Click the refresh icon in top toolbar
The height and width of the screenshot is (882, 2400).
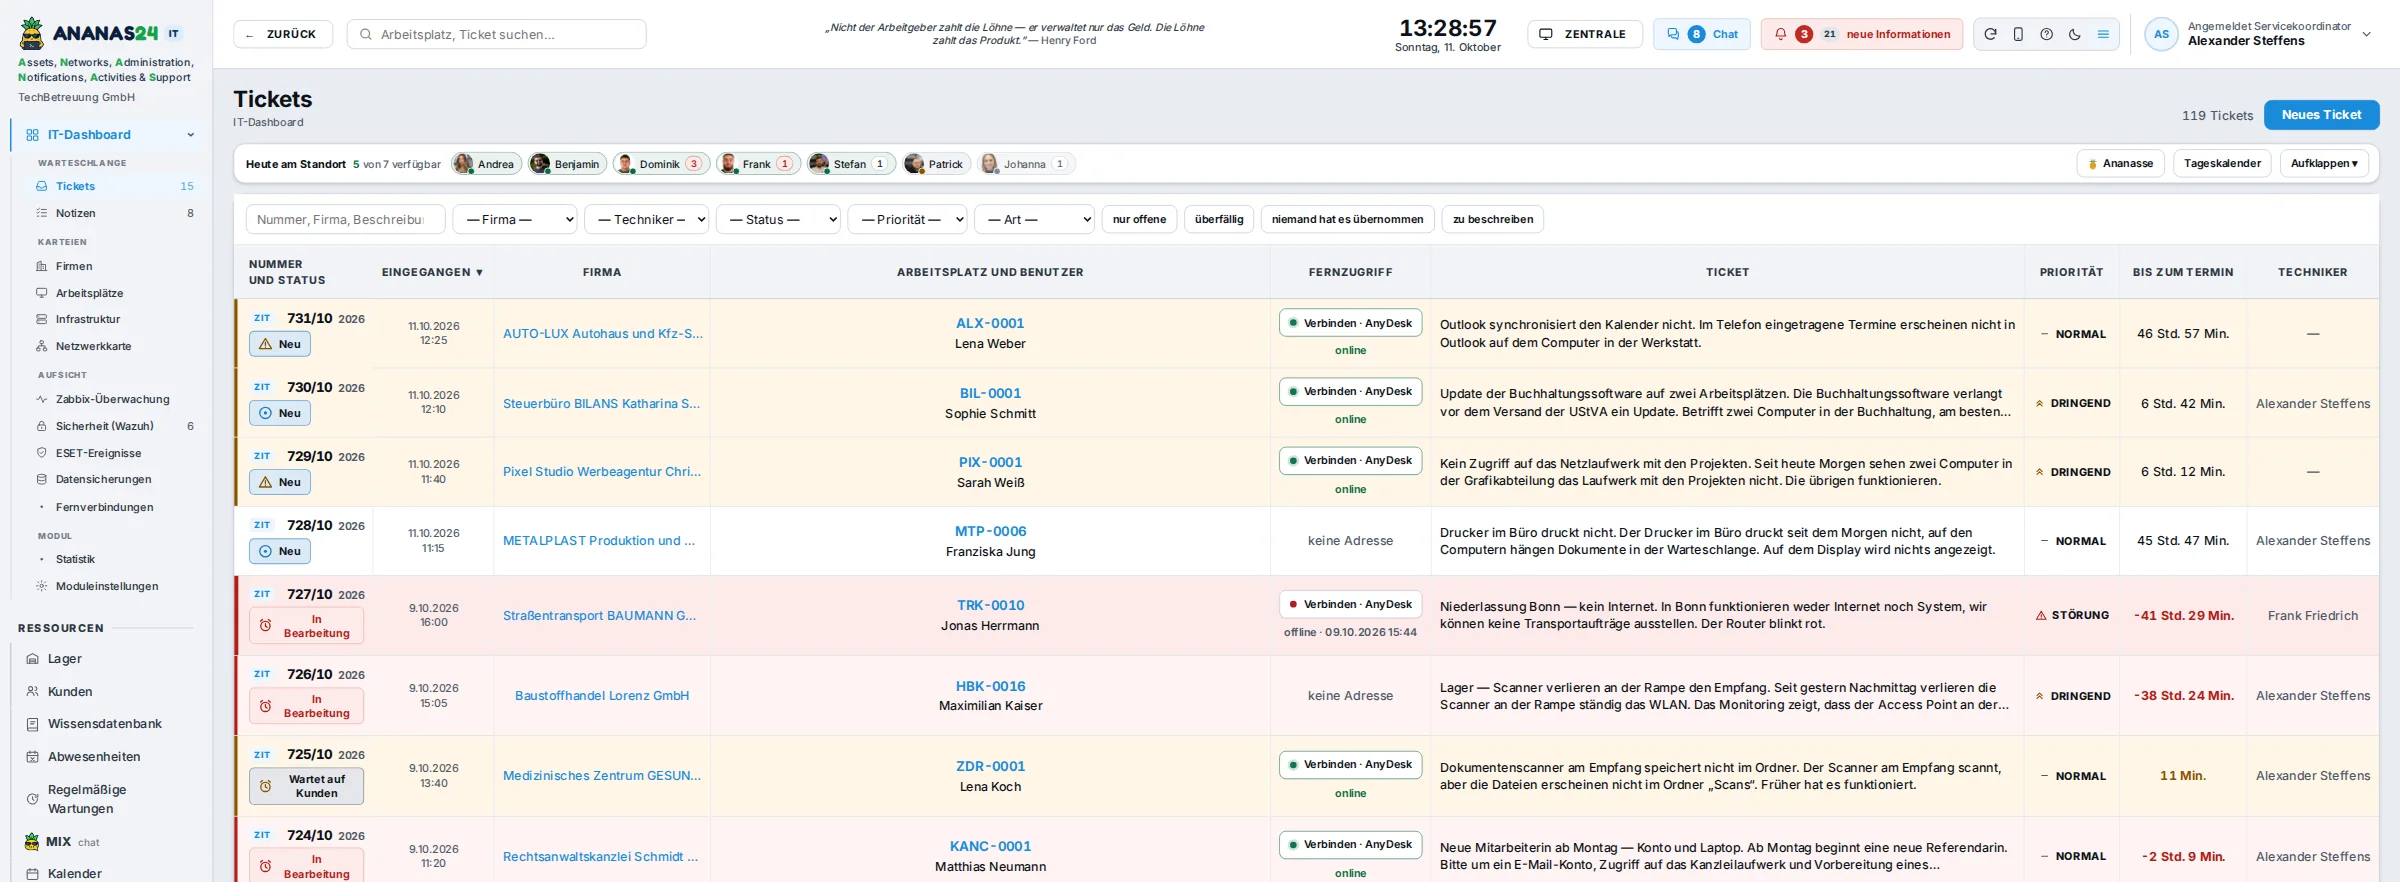(1990, 34)
